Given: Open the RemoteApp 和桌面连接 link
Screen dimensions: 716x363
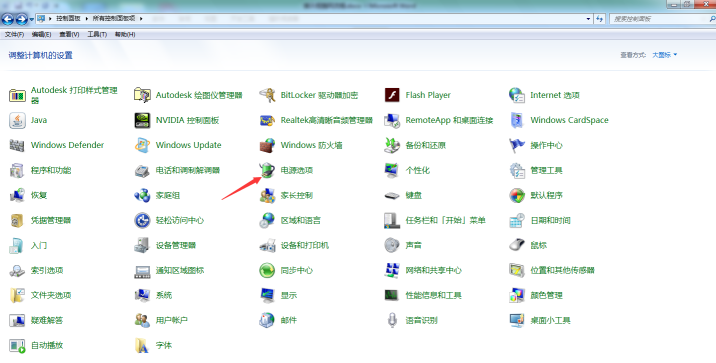Looking at the screenshot, I should click(x=449, y=121).
